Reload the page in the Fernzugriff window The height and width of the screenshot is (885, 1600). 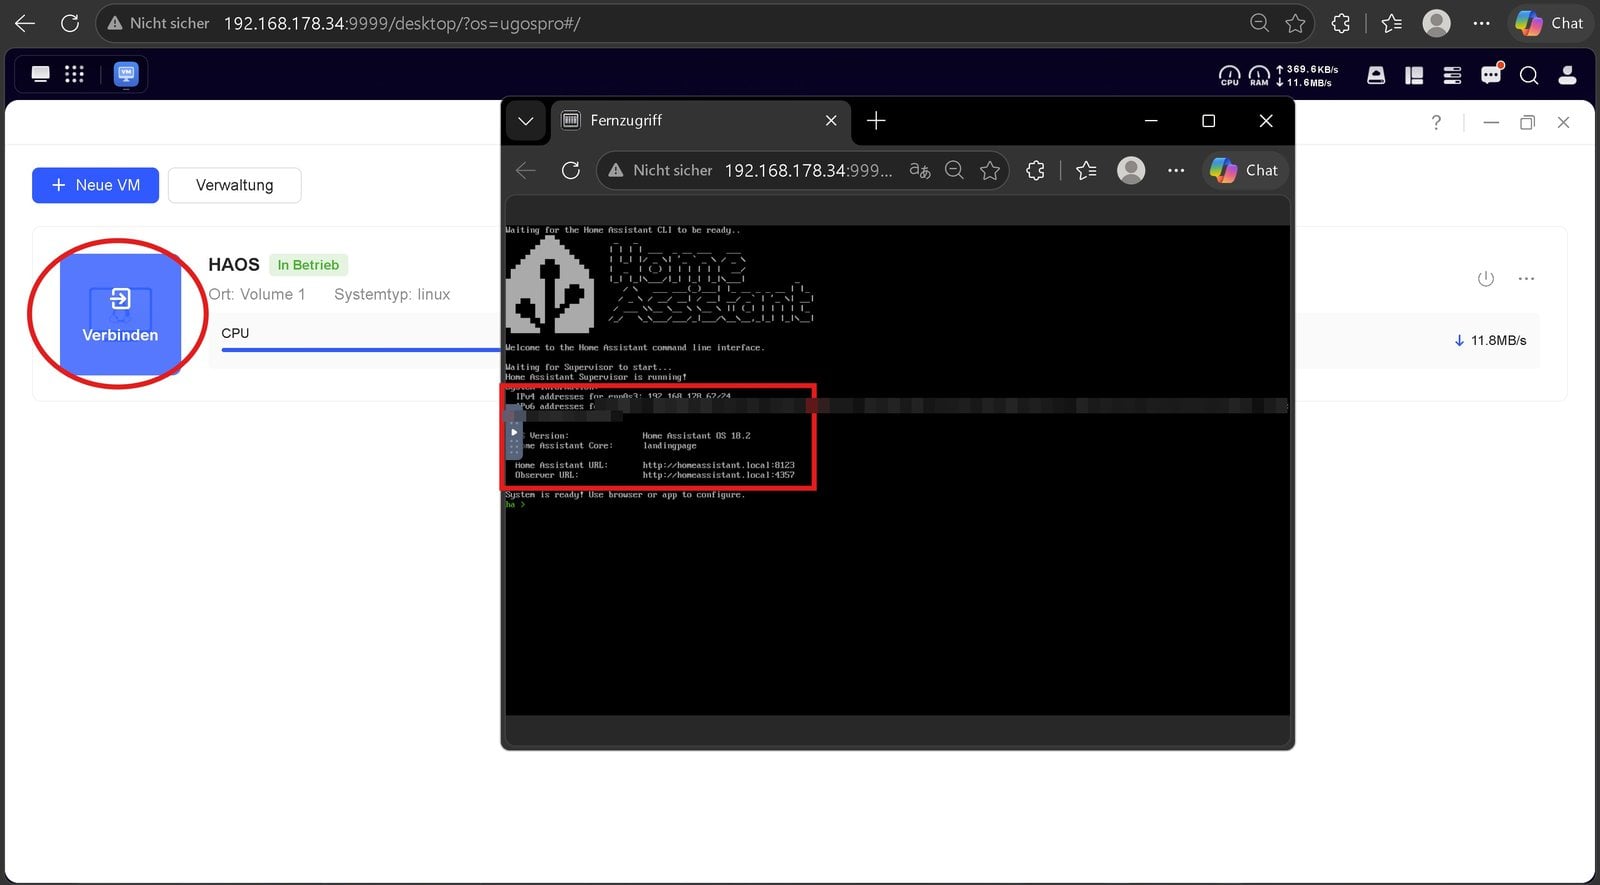571,170
